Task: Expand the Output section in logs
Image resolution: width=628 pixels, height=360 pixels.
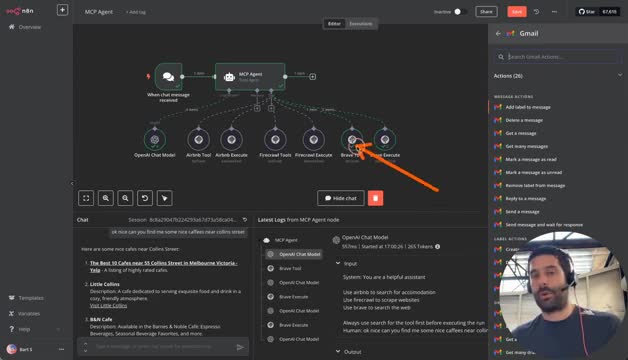Action: click(x=338, y=352)
